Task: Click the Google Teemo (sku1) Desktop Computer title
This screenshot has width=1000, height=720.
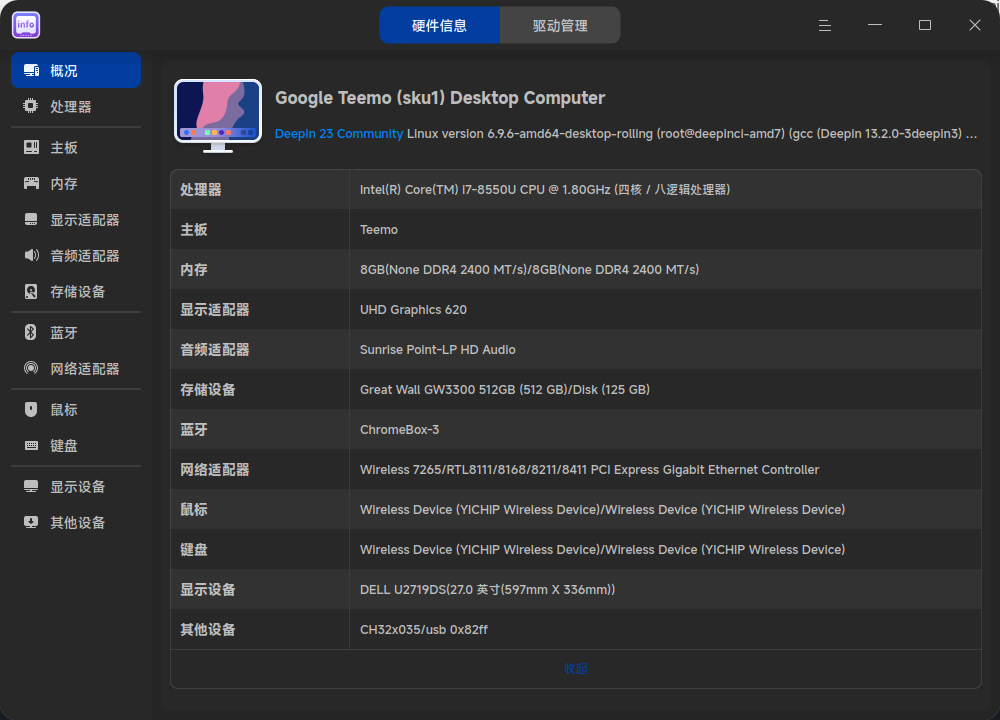Action: (x=440, y=98)
